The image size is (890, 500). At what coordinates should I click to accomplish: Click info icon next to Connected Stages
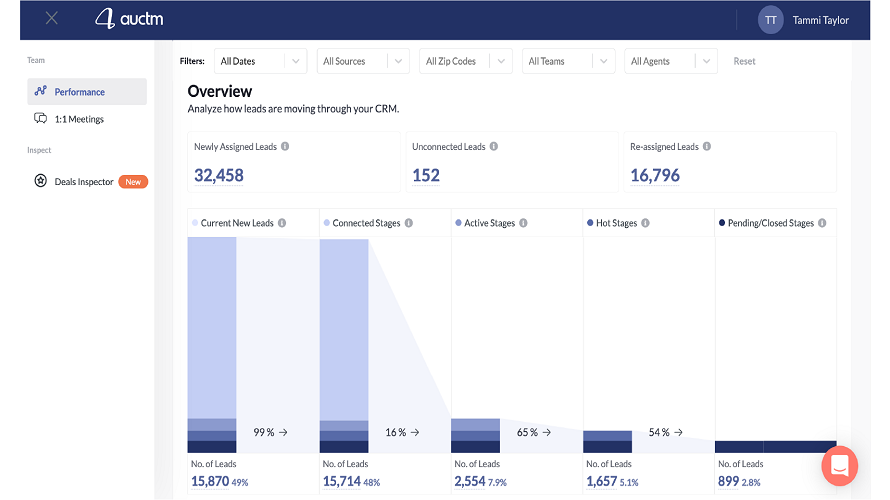[409, 223]
